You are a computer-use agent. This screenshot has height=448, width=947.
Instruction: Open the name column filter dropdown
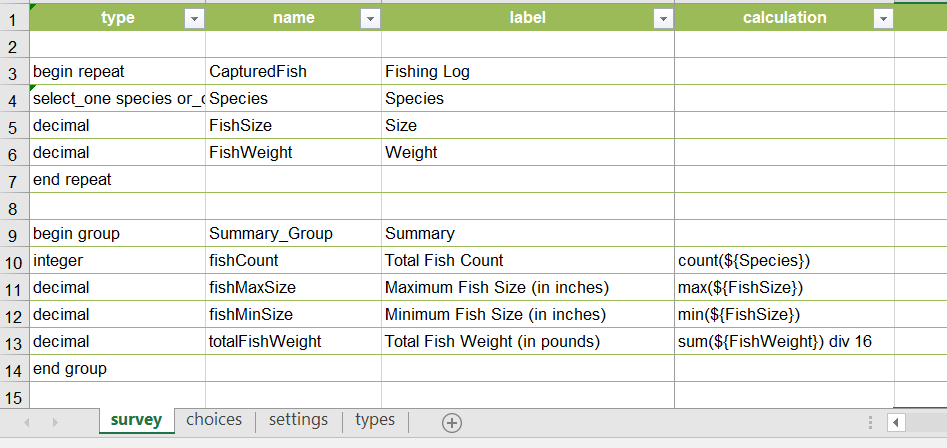pos(370,19)
